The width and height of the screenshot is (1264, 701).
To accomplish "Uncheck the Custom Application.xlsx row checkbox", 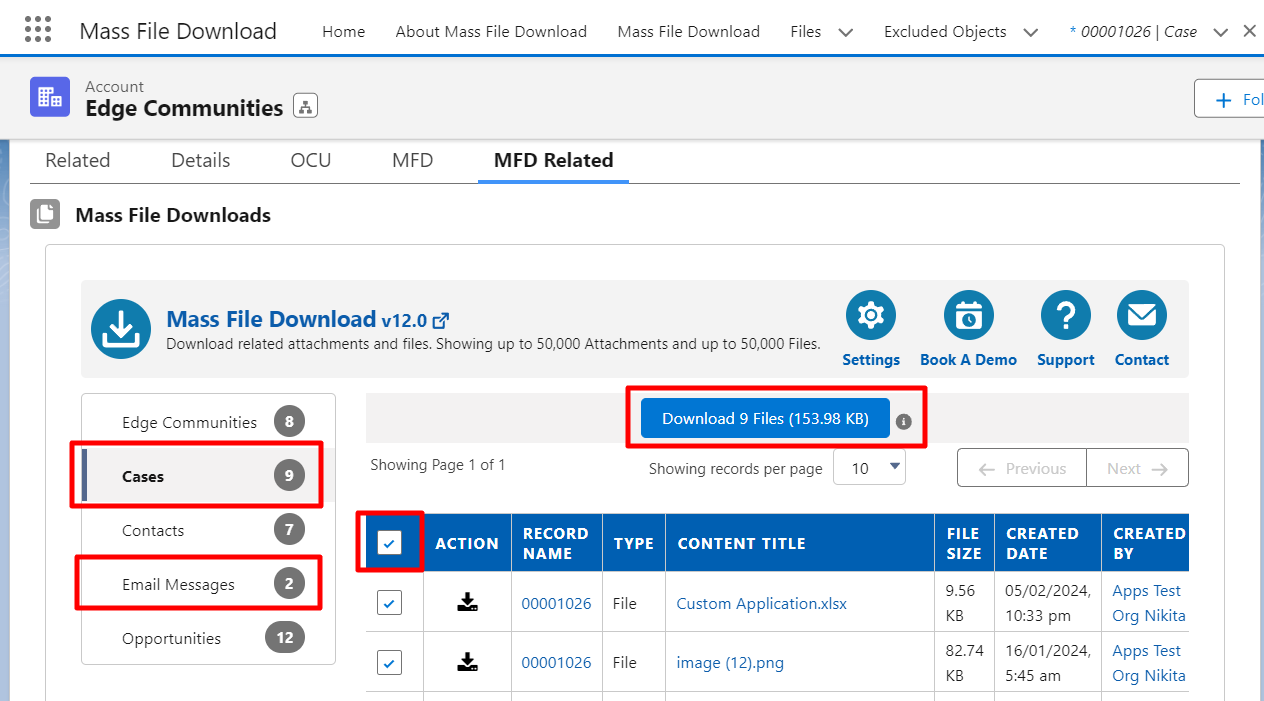I will pyautogui.click(x=389, y=602).
